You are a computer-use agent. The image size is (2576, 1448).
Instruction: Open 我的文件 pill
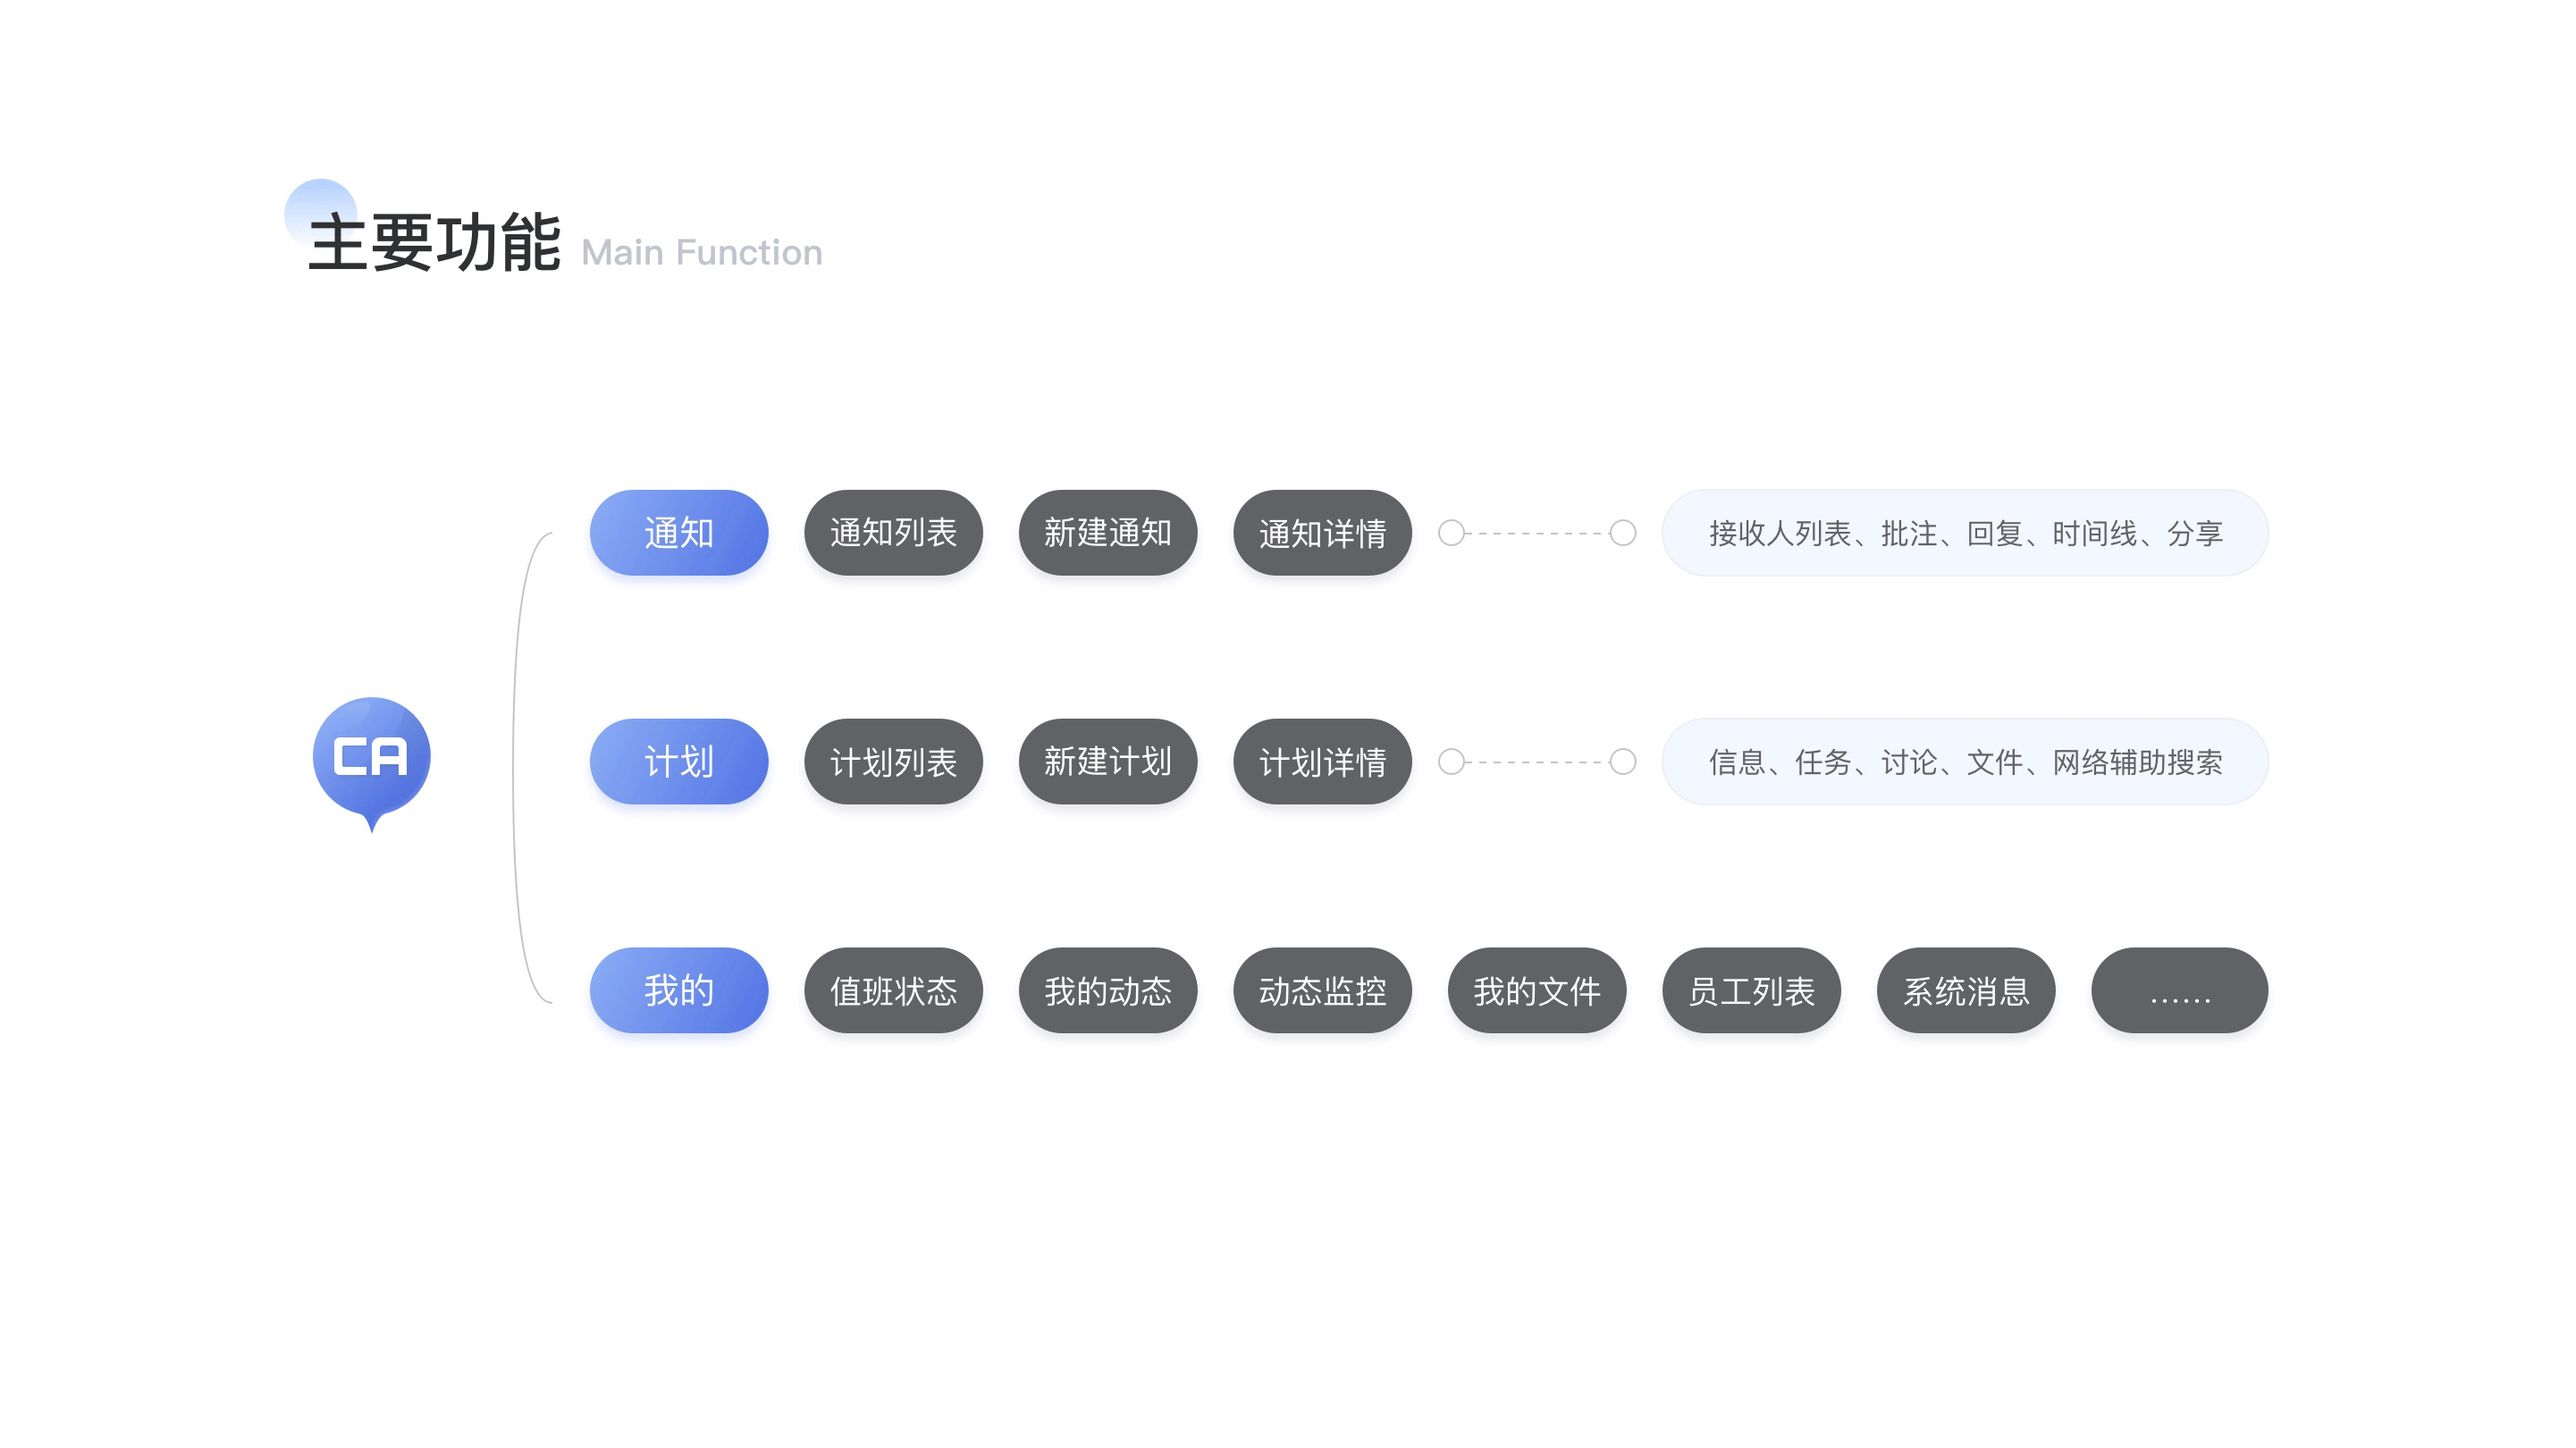click(x=1536, y=990)
